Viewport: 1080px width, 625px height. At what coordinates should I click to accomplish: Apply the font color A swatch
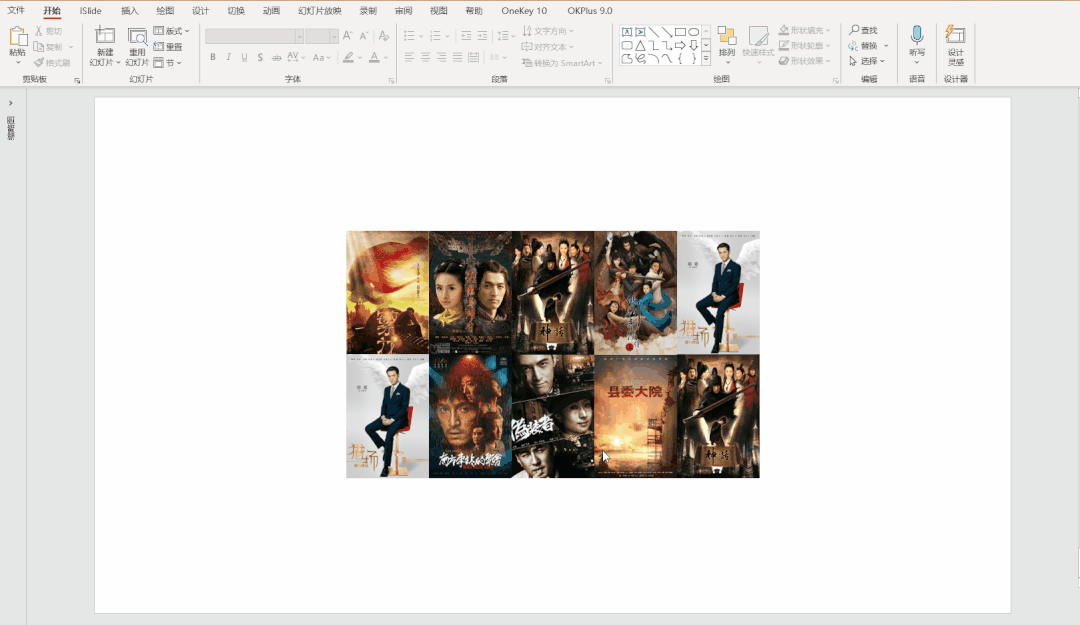(x=374, y=57)
